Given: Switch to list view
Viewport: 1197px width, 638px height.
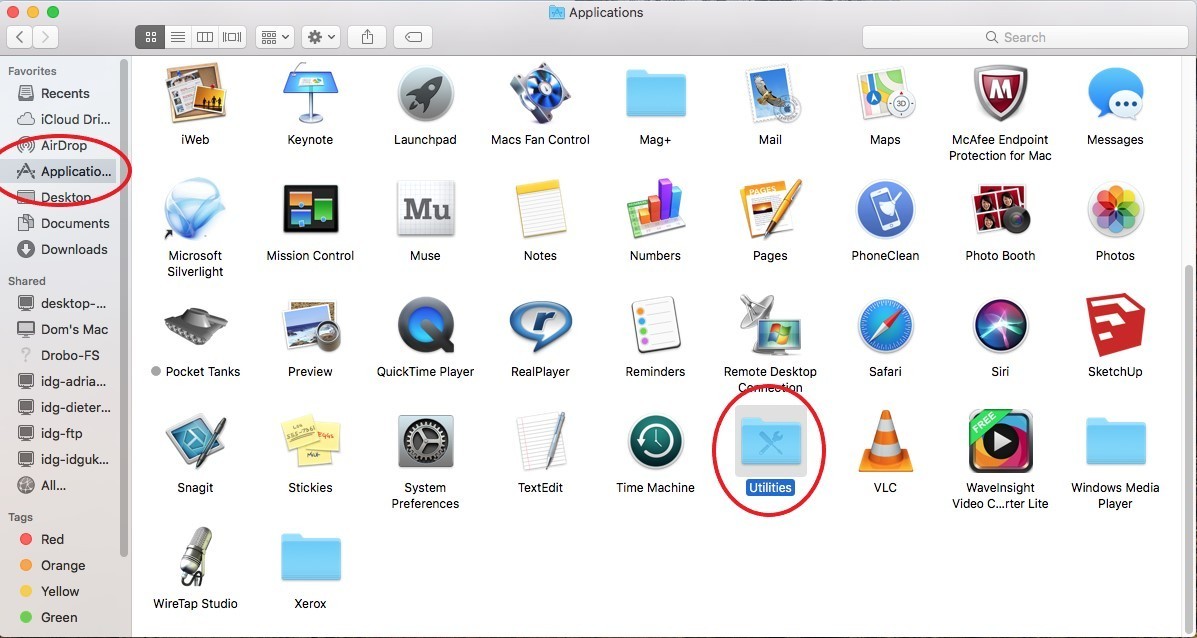Looking at the screenshot, I should (178, 37).
